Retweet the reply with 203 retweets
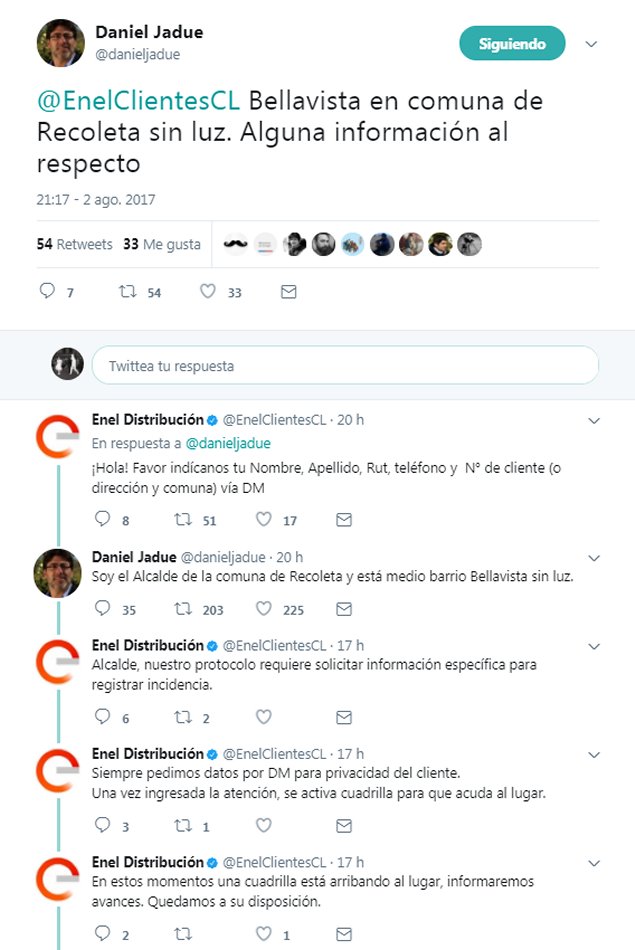This screenshot has height=950, width=635. pos(183,608)
